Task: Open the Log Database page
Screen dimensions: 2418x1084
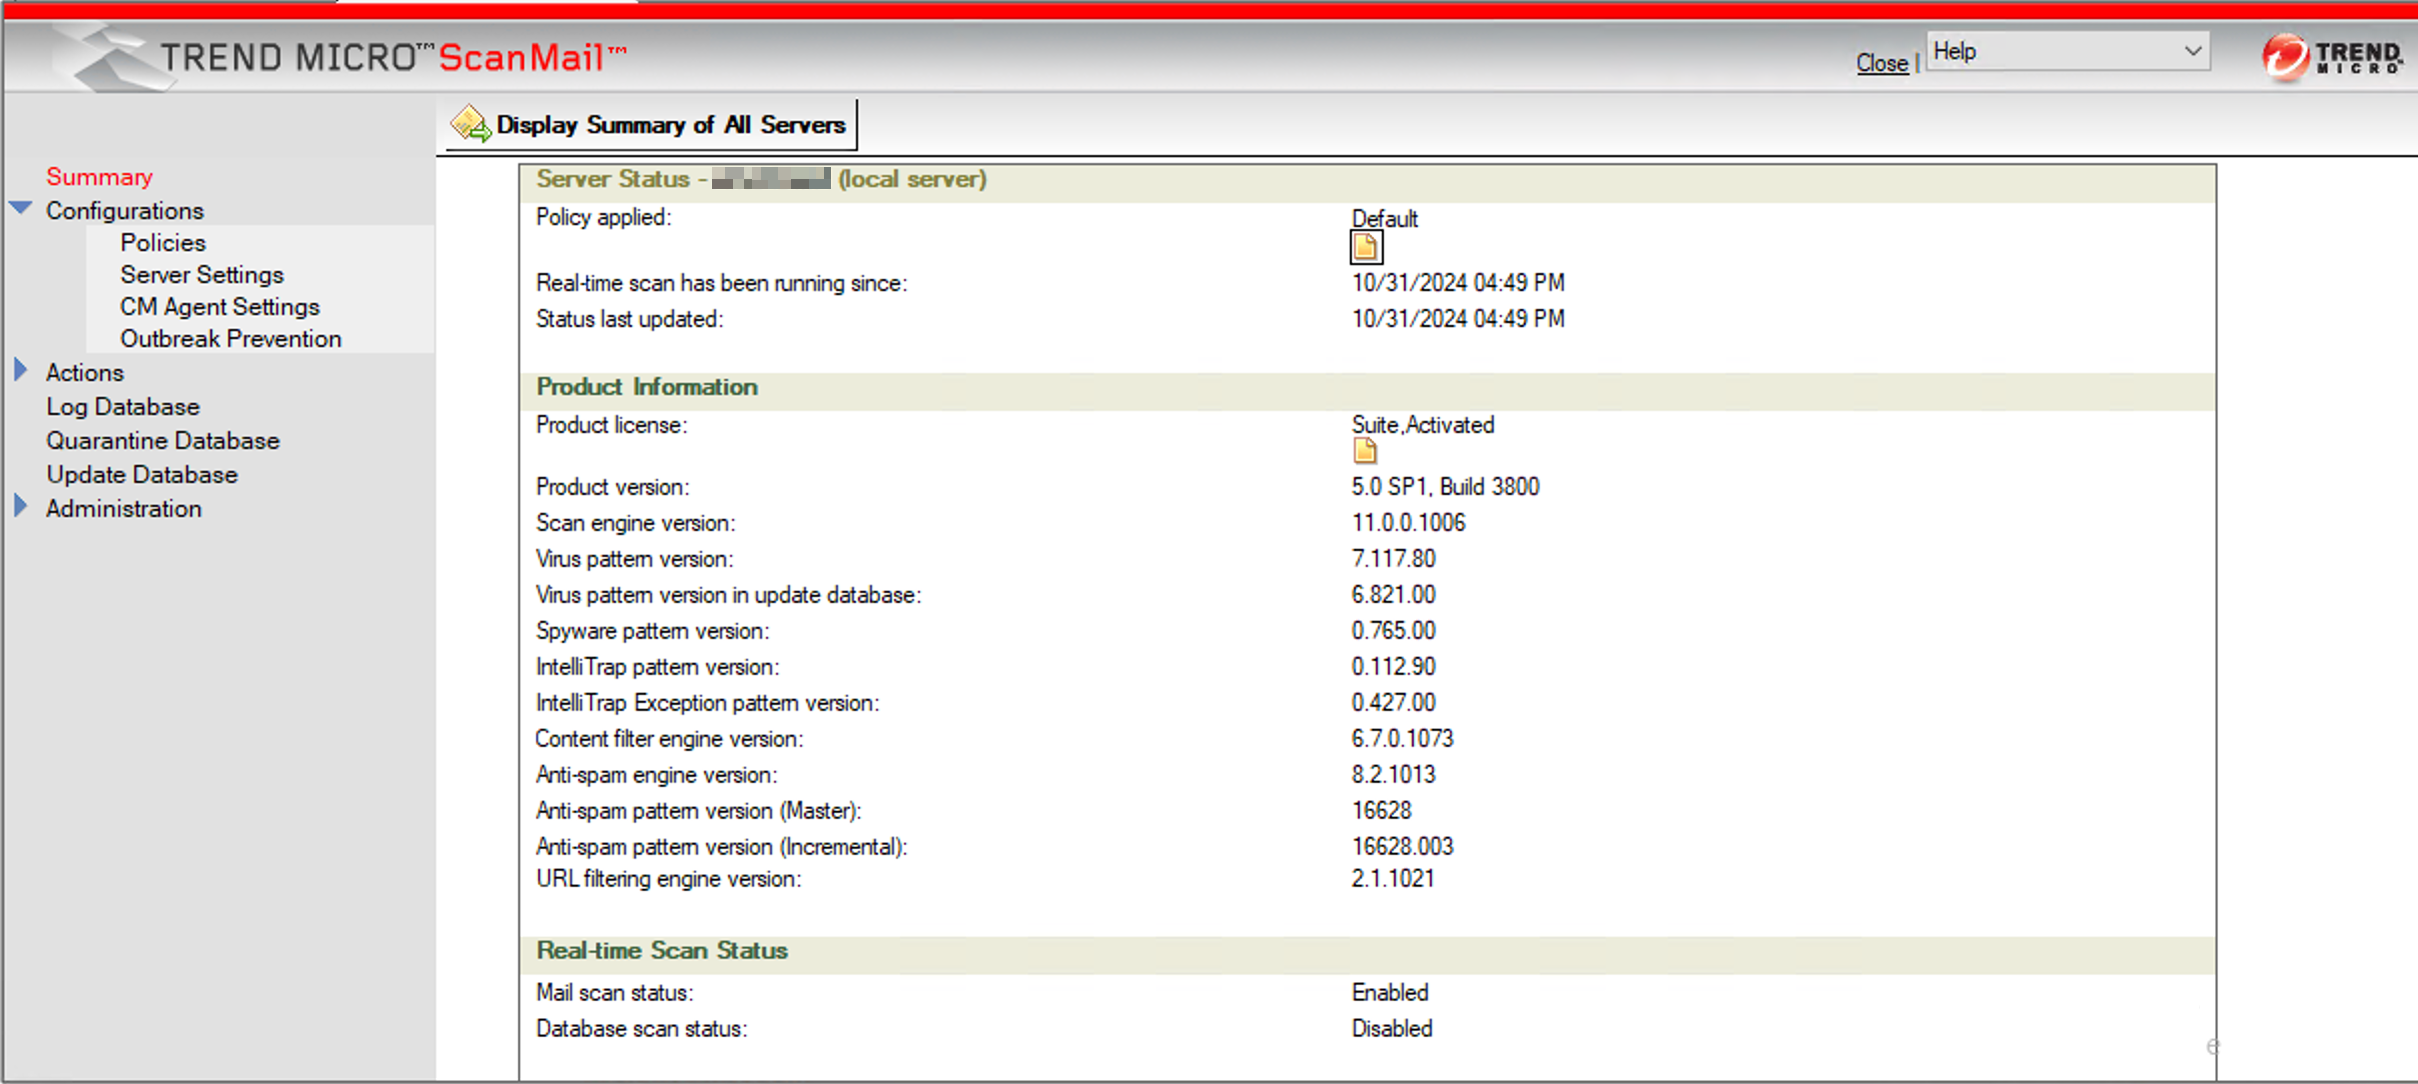Action: pos(123,407)
